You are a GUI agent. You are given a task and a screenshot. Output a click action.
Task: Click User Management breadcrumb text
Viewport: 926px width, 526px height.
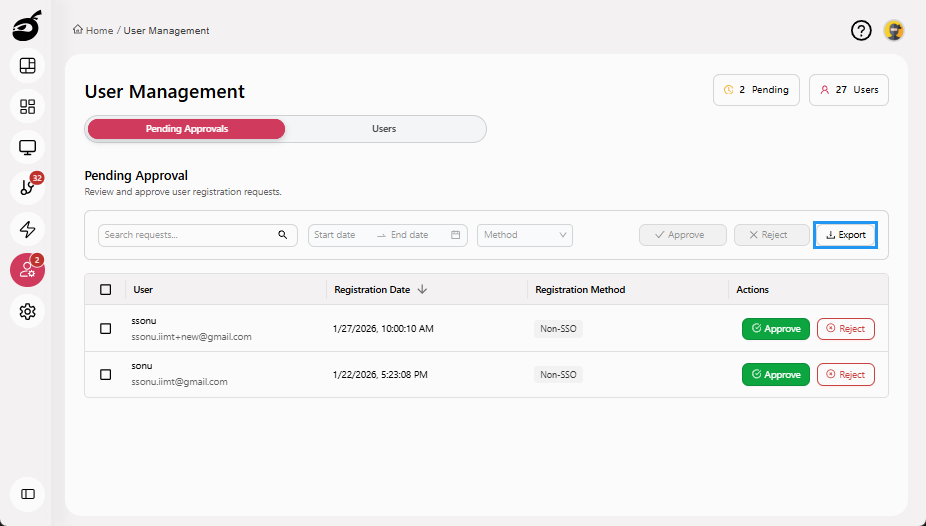[167, 31]
